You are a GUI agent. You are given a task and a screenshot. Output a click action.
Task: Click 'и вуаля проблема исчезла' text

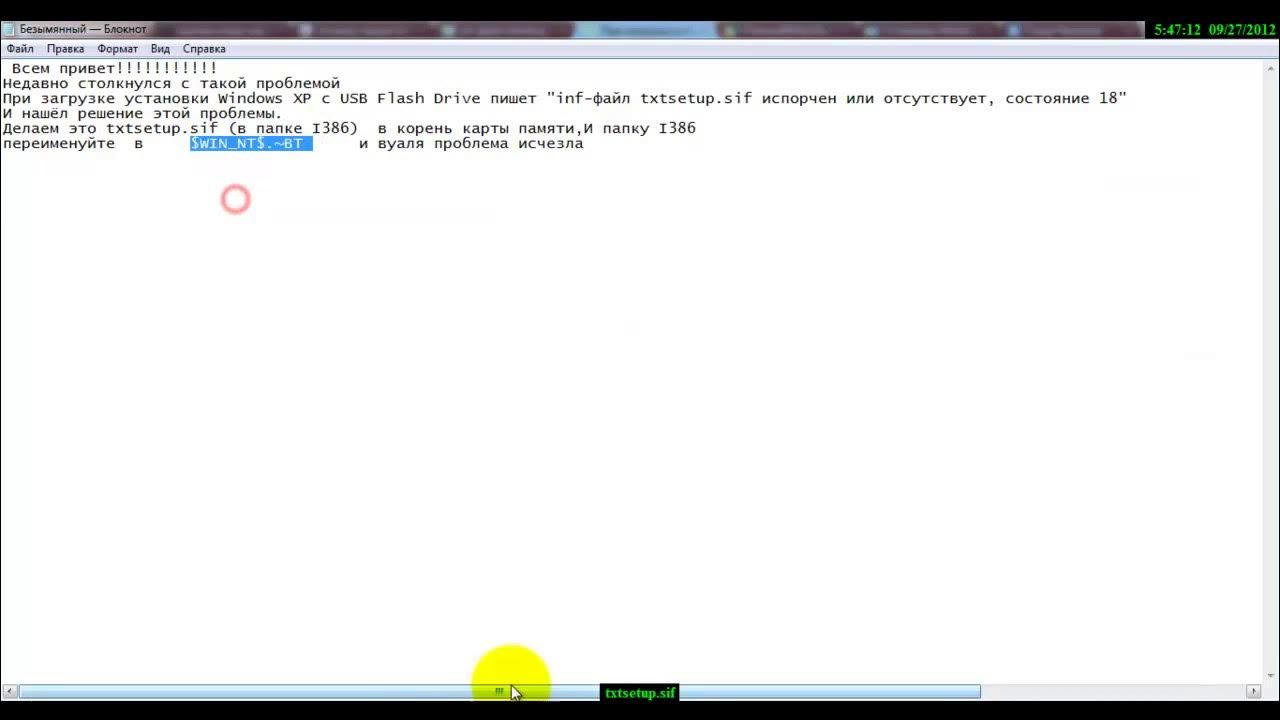[471, 143]
